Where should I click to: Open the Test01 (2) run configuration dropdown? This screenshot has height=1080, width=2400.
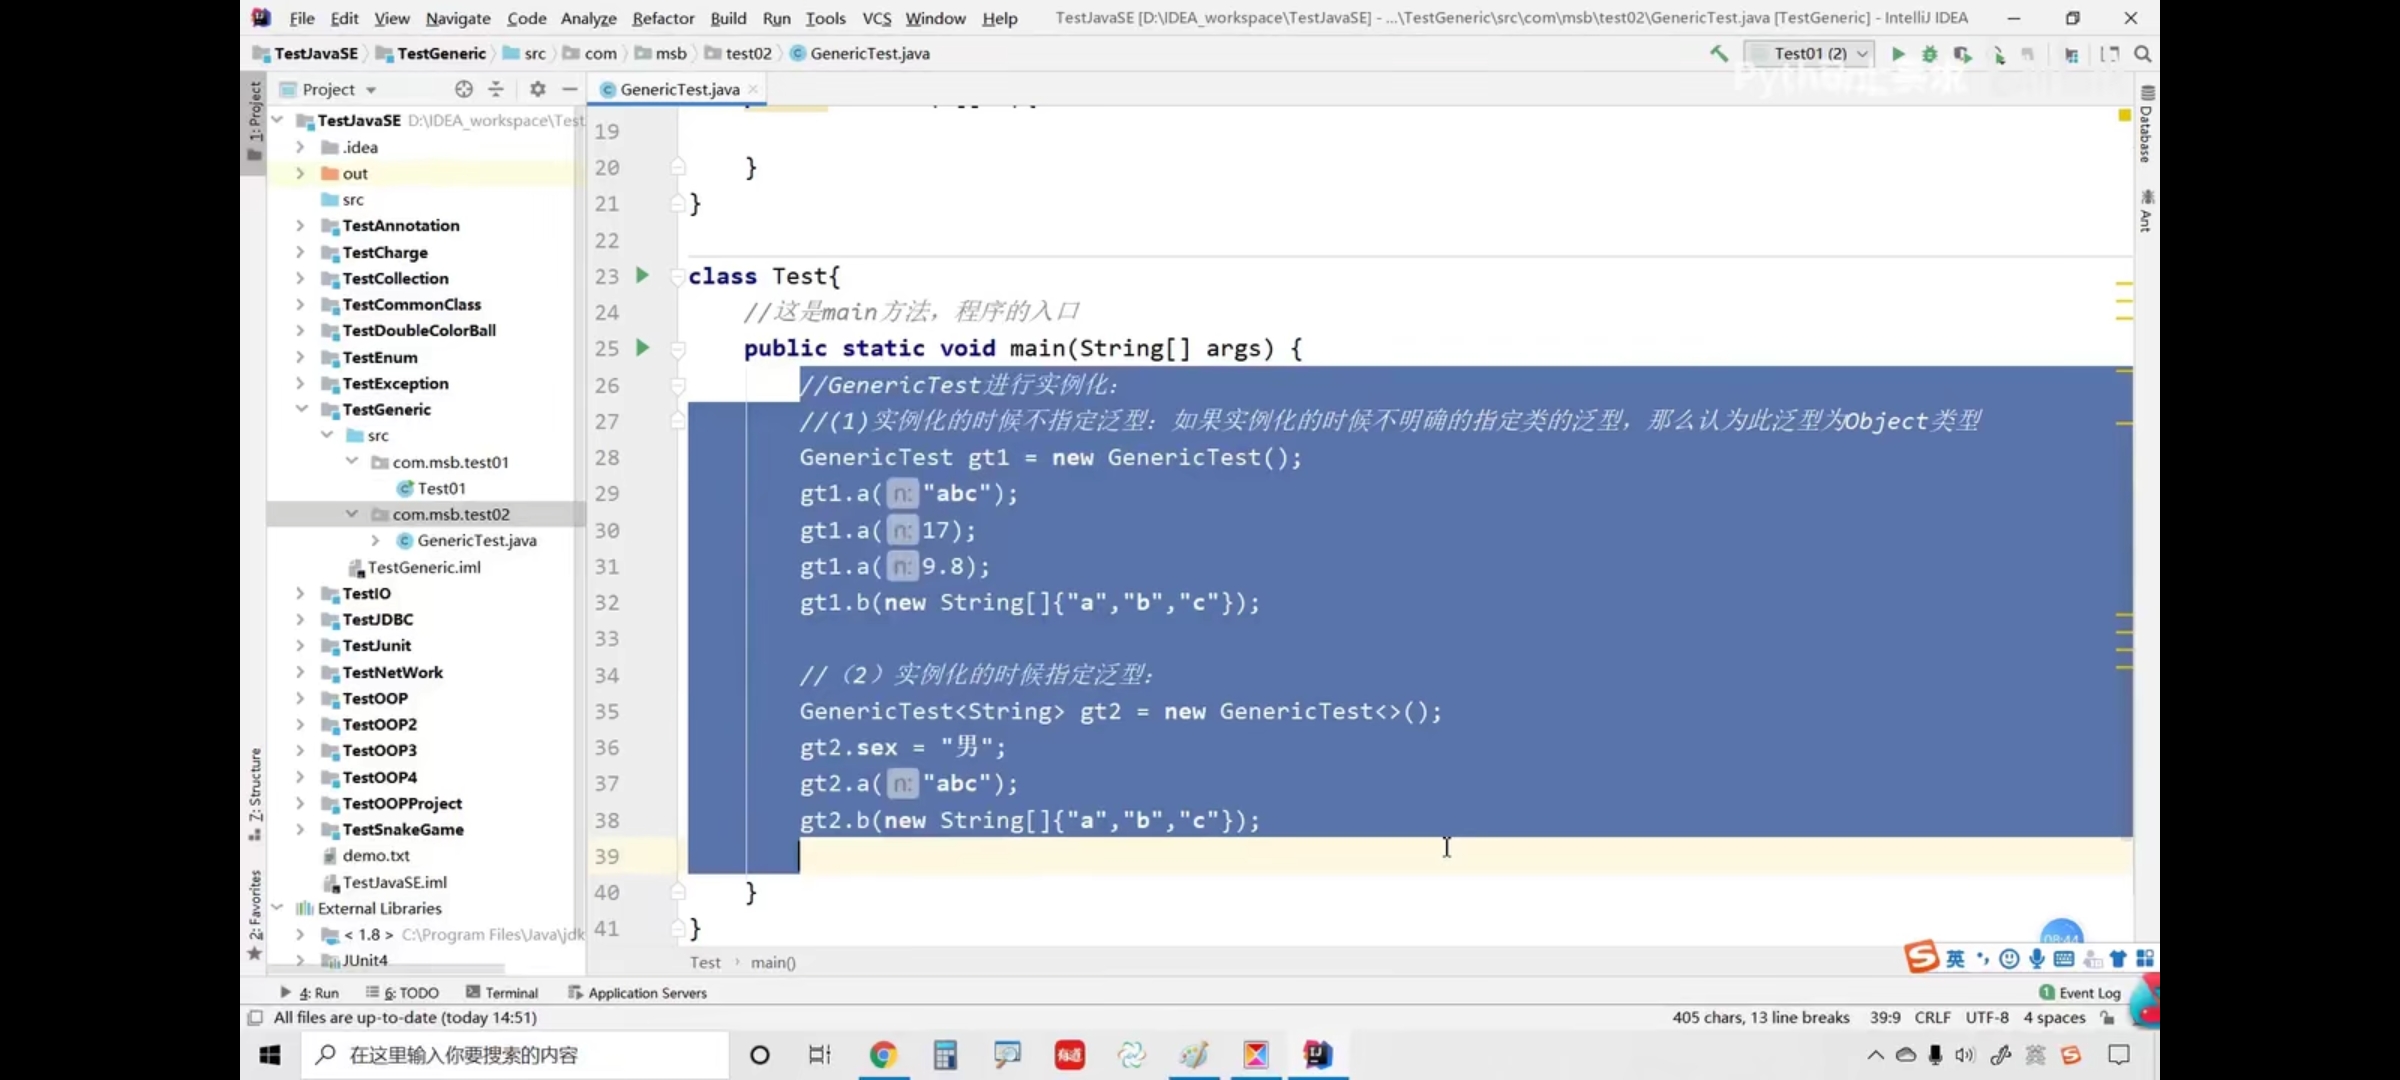1810,54
